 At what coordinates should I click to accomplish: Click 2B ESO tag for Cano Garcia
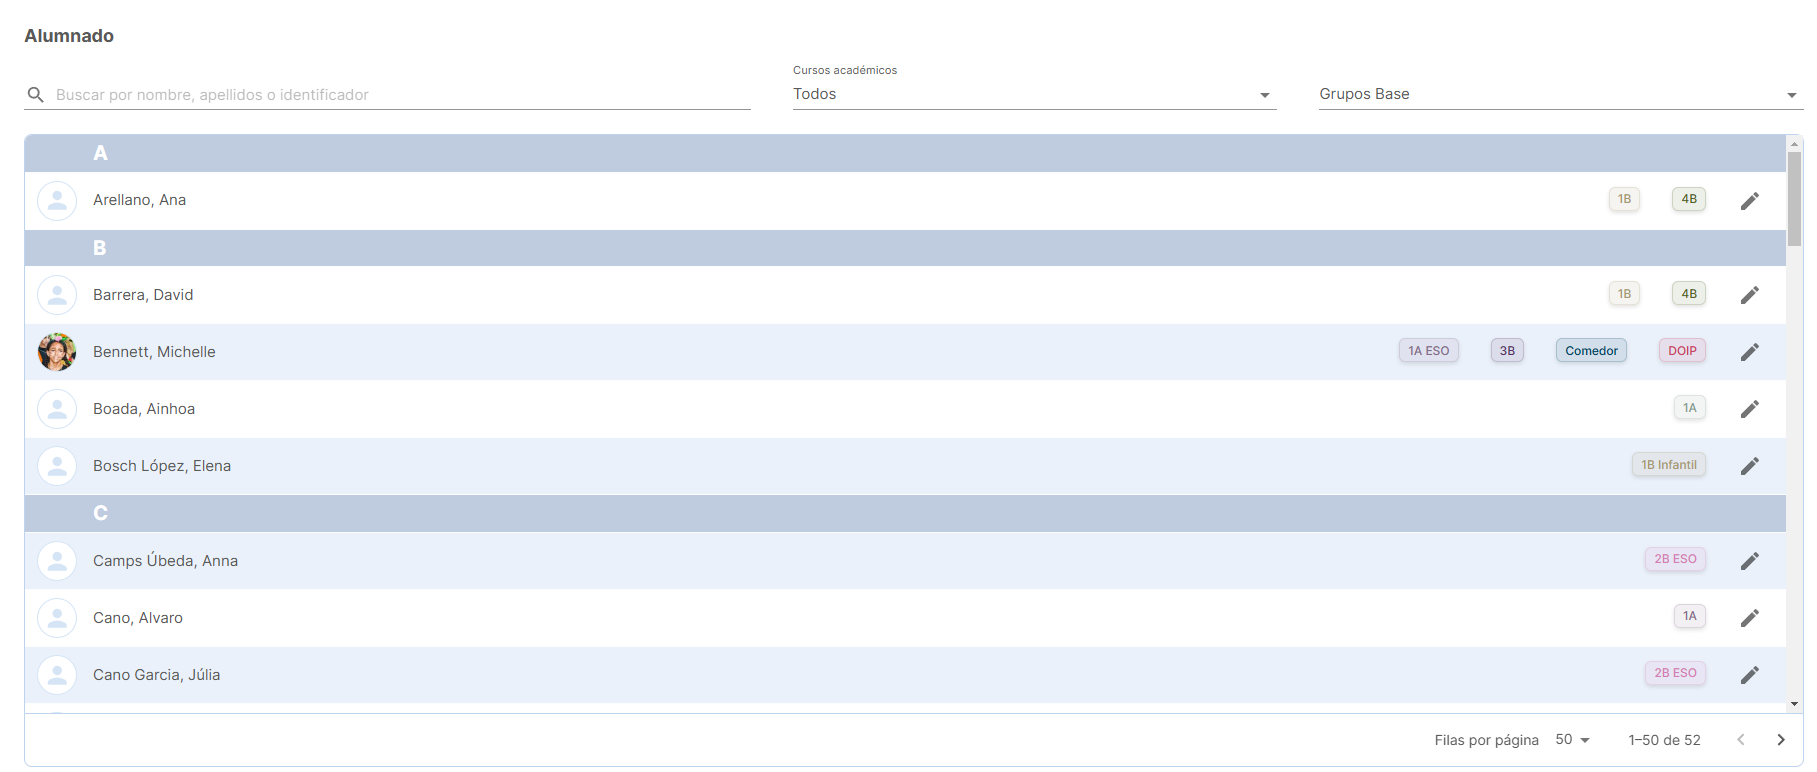tap(1675, 673)
